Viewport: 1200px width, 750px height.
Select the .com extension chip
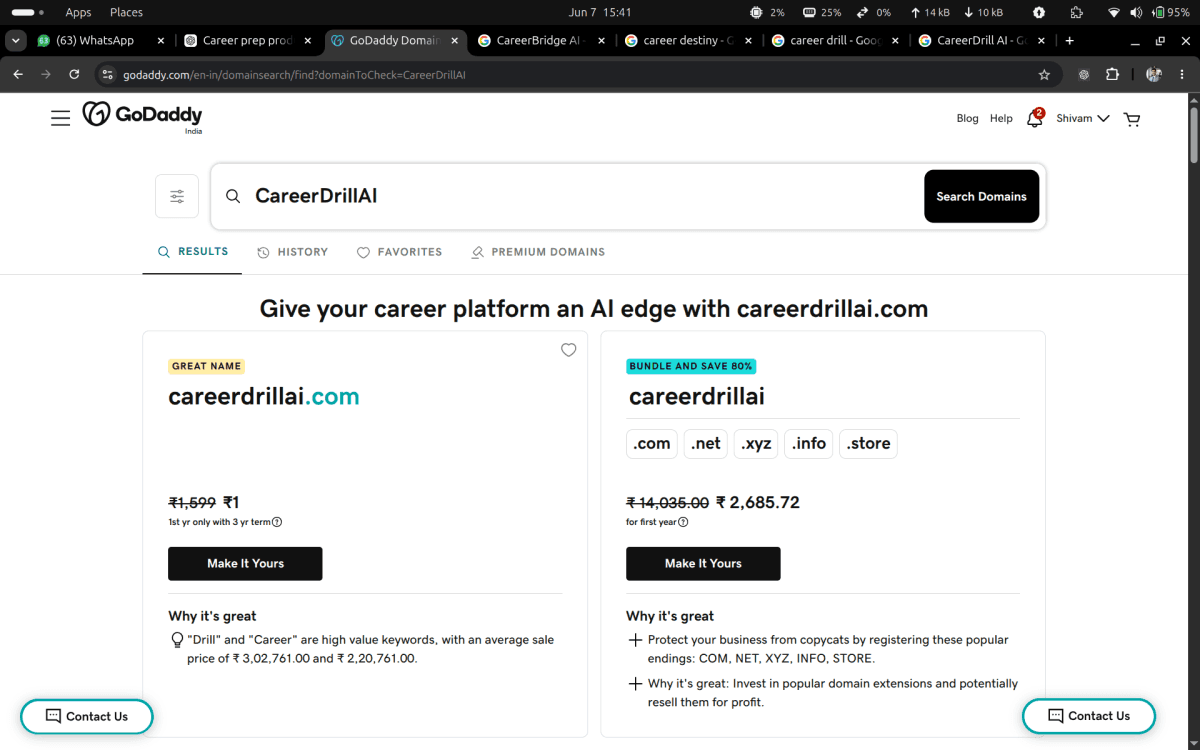coord(652,444)
